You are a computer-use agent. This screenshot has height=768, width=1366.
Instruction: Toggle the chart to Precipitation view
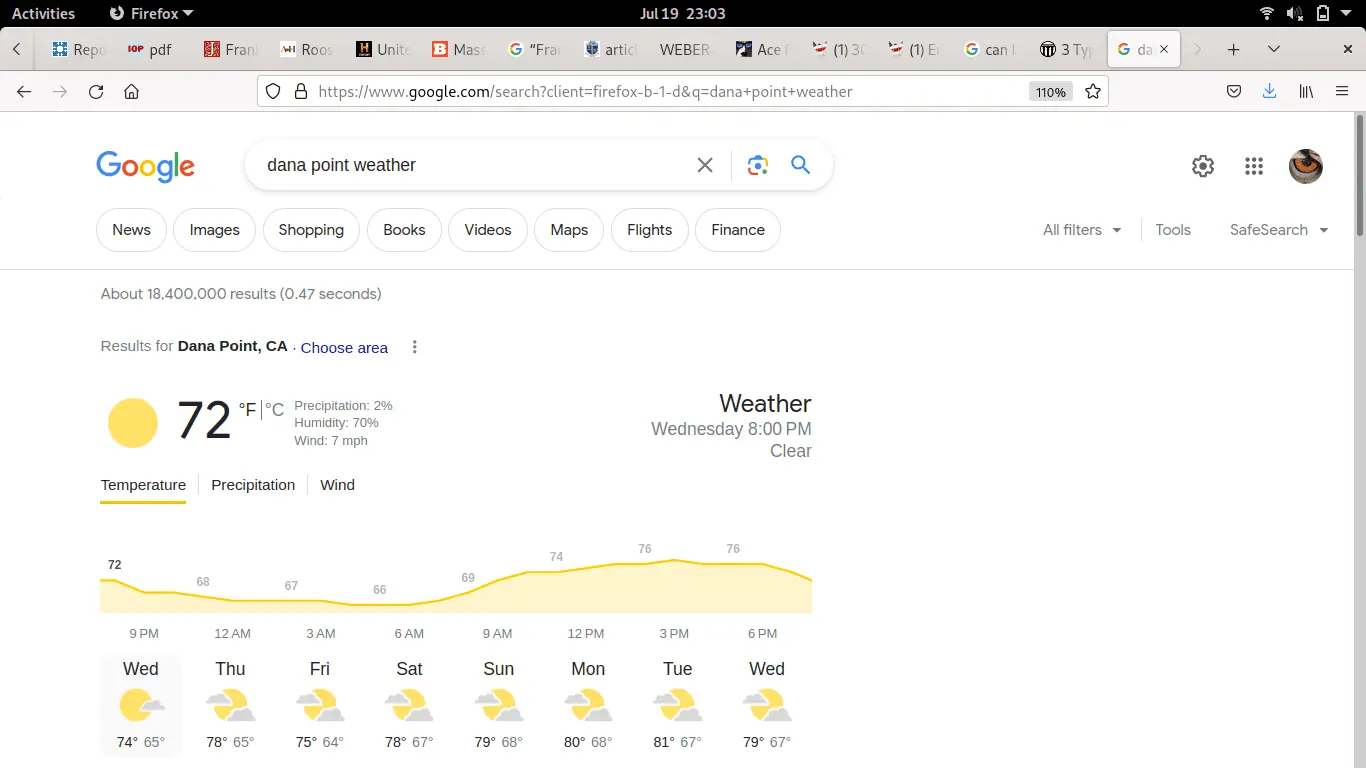tap(252, 485)
